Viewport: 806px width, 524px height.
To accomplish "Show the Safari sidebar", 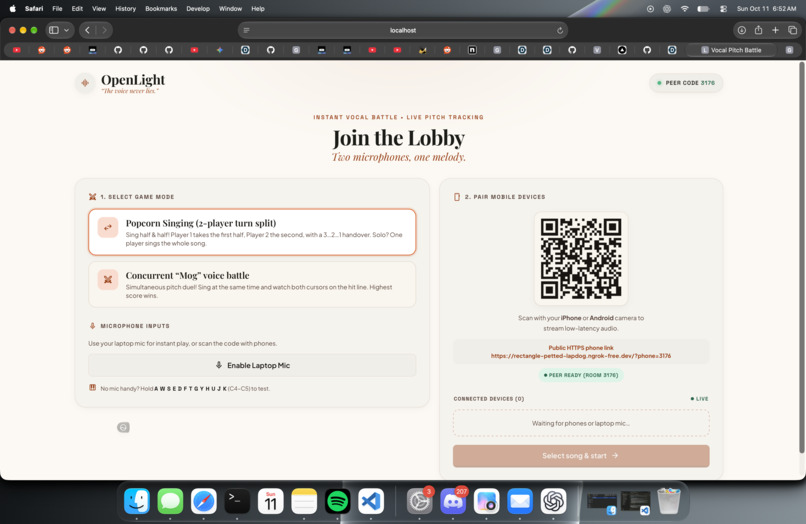I will click(x=53, y=30).
